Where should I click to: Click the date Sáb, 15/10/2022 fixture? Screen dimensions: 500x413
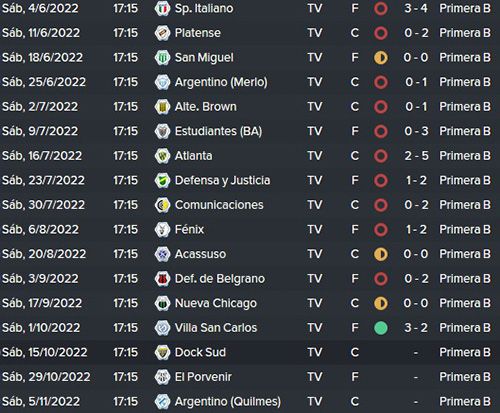[45, 352]
